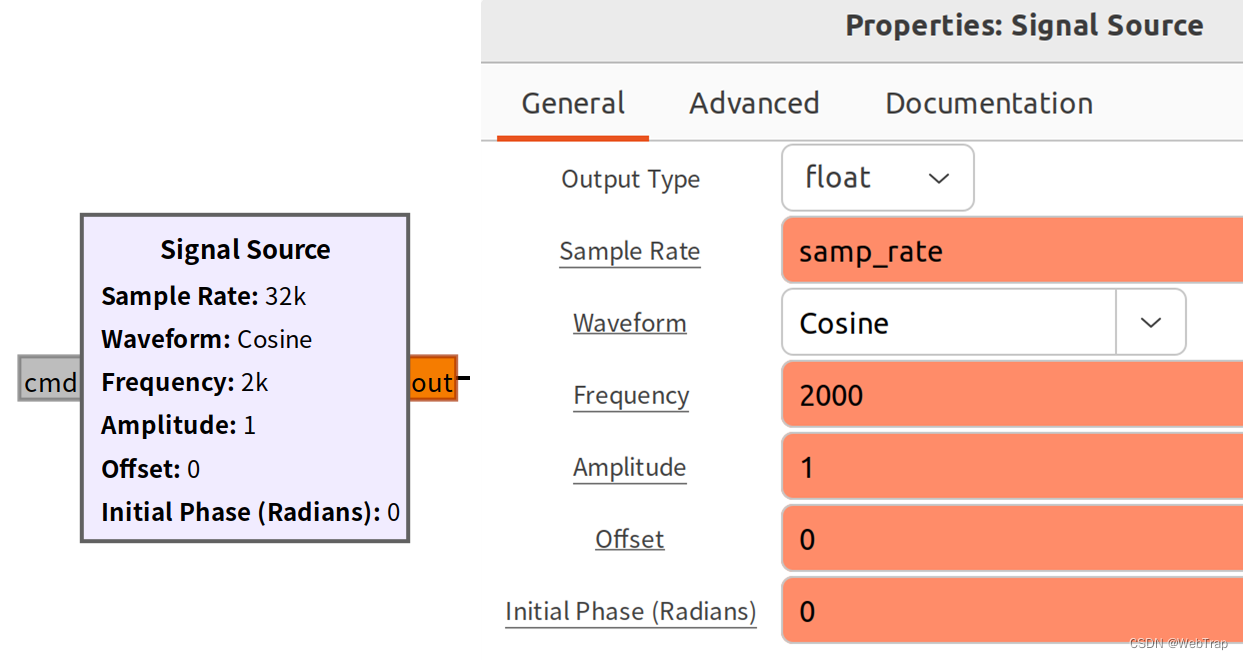
Task: Open the Output Type float dropdown
Action: [877, 178]
